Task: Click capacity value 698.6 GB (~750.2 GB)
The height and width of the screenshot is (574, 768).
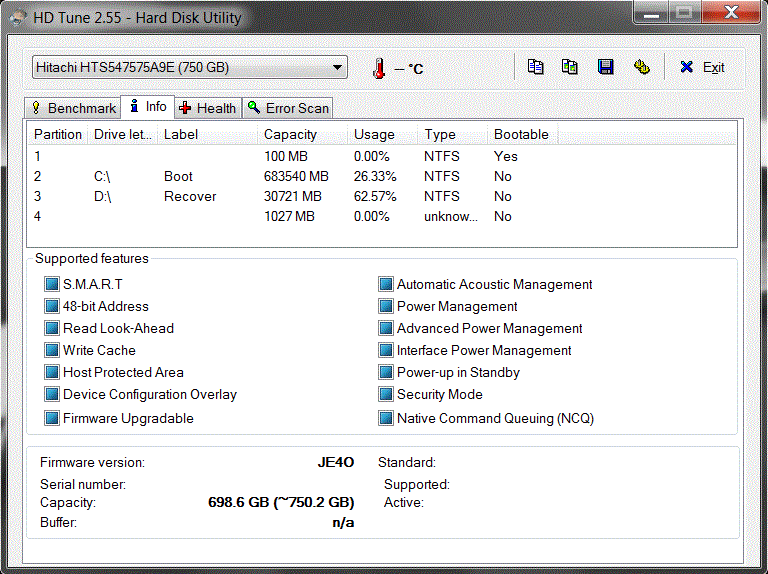Action: 281,502
